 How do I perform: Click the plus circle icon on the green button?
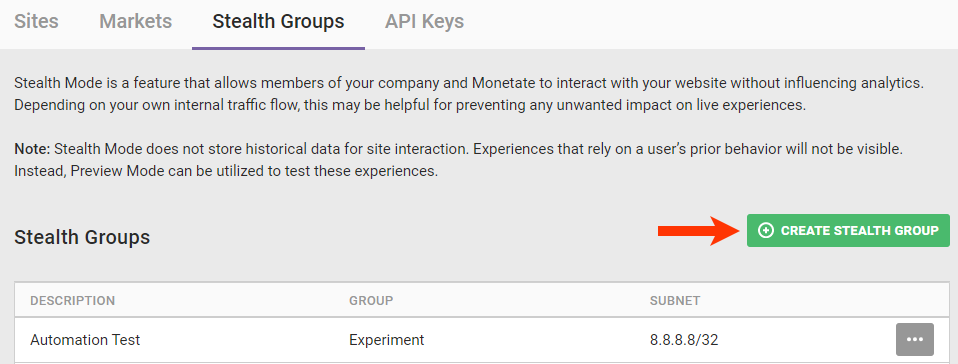coord(766,230)
